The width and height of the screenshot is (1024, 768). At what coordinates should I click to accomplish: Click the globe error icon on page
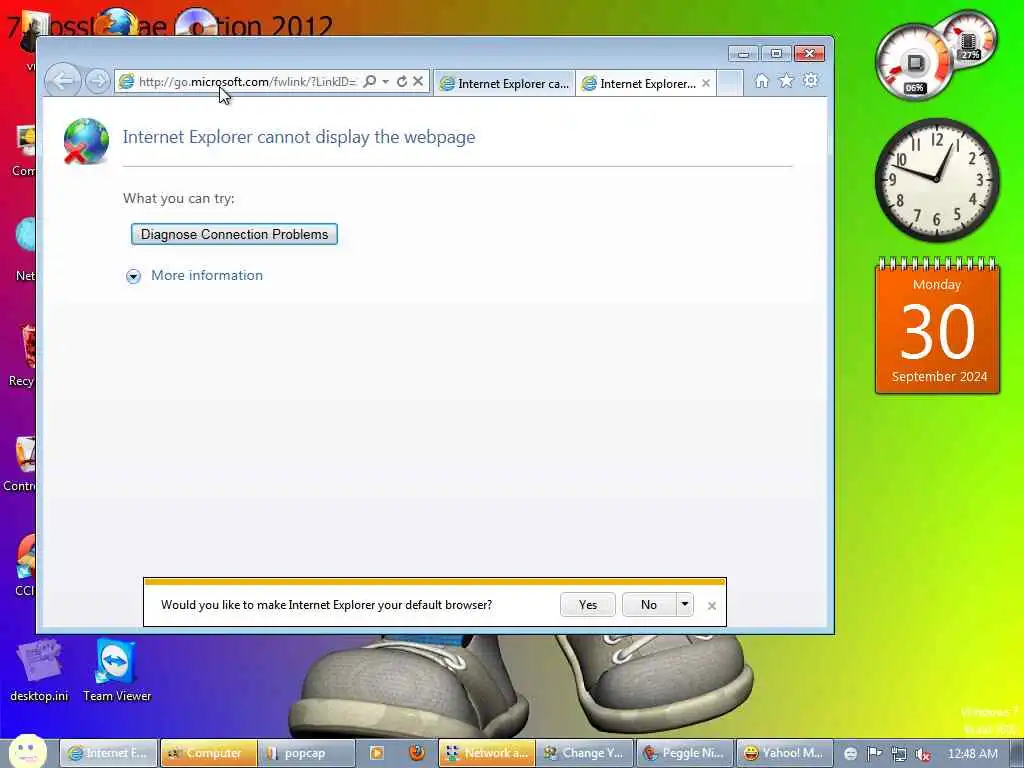[x=86, y=141]
